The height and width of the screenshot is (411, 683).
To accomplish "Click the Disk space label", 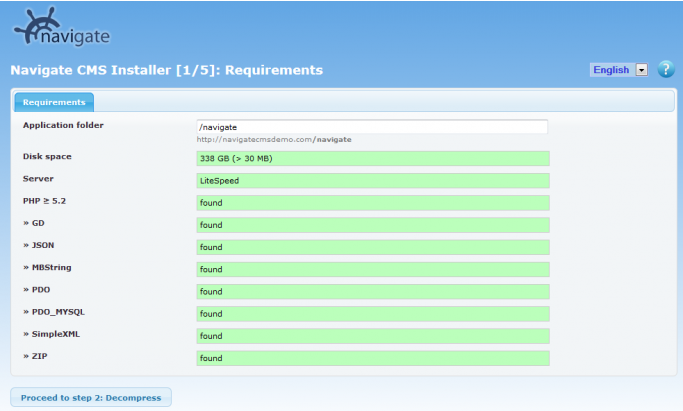I will pyautogui.click(x=47, y=156).
